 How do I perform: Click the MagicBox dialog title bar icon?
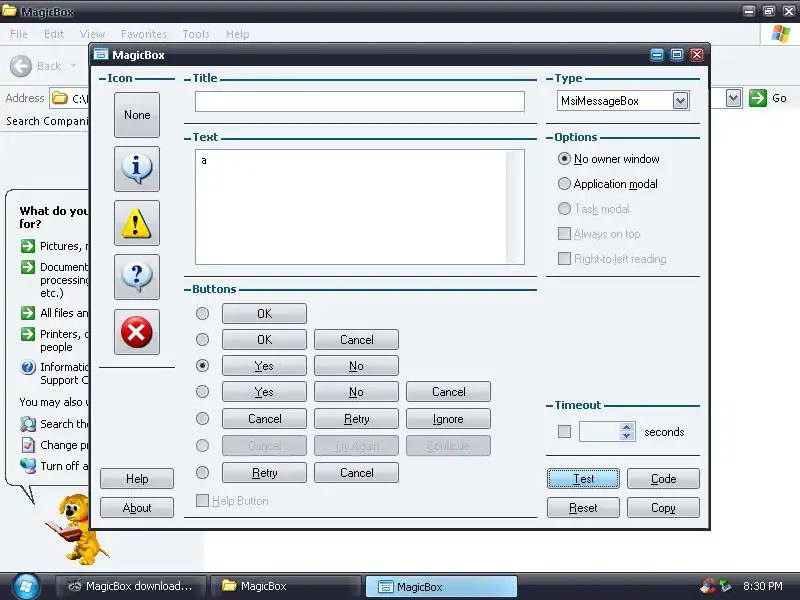(x=102, y=55)
